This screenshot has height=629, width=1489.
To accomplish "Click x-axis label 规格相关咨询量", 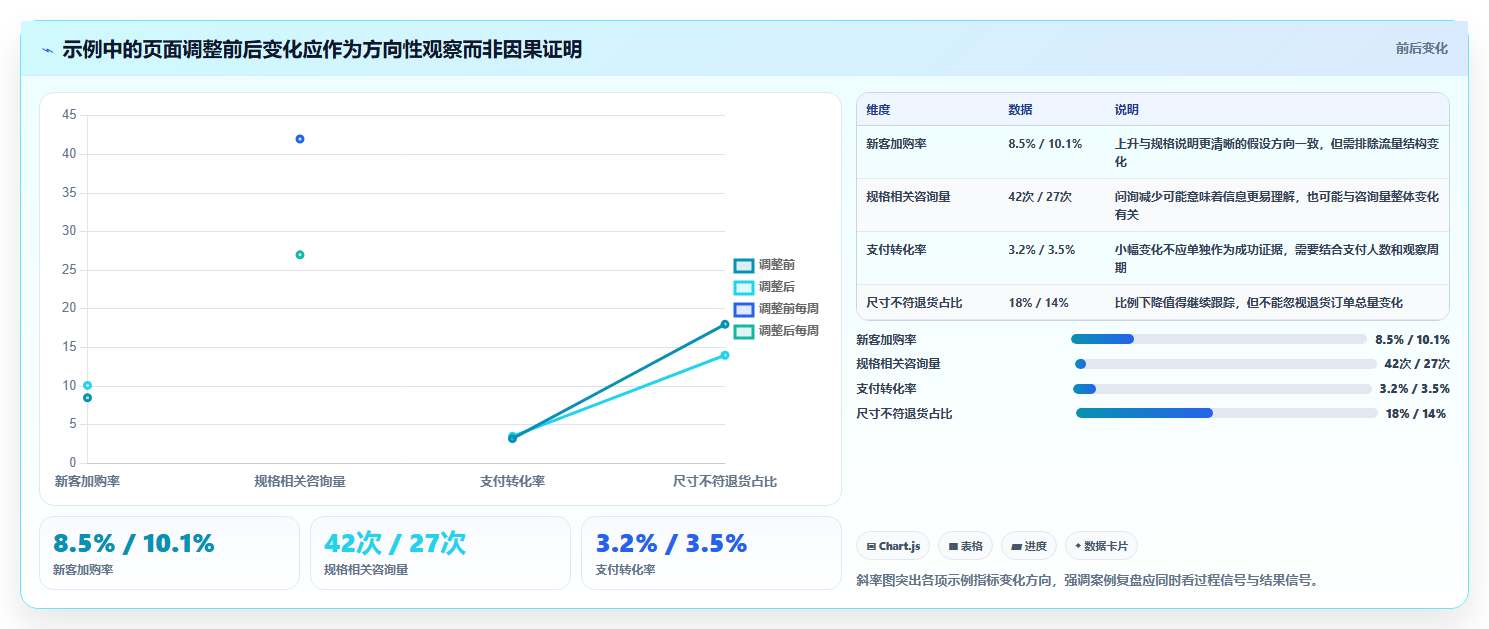I will (300, 482).
